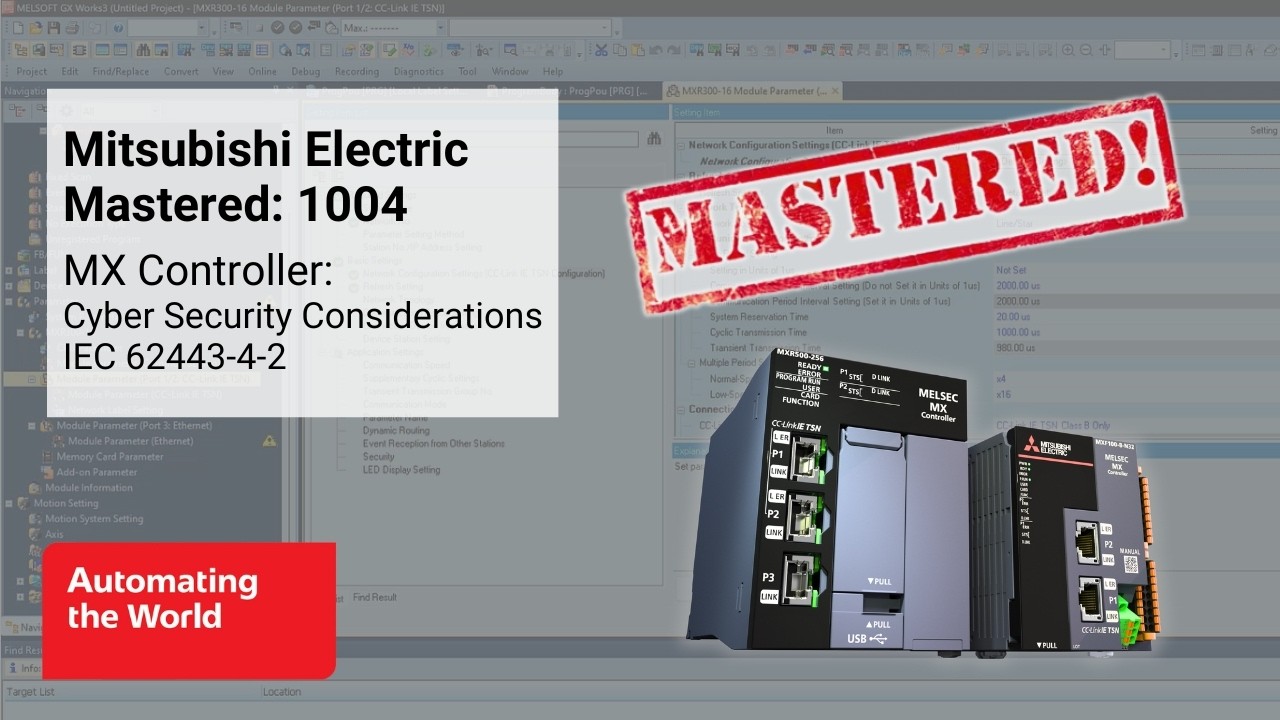This screenshot has height=720, width=1280.
Task: Open the Diagnostics menu
Action: click(419, 71)
